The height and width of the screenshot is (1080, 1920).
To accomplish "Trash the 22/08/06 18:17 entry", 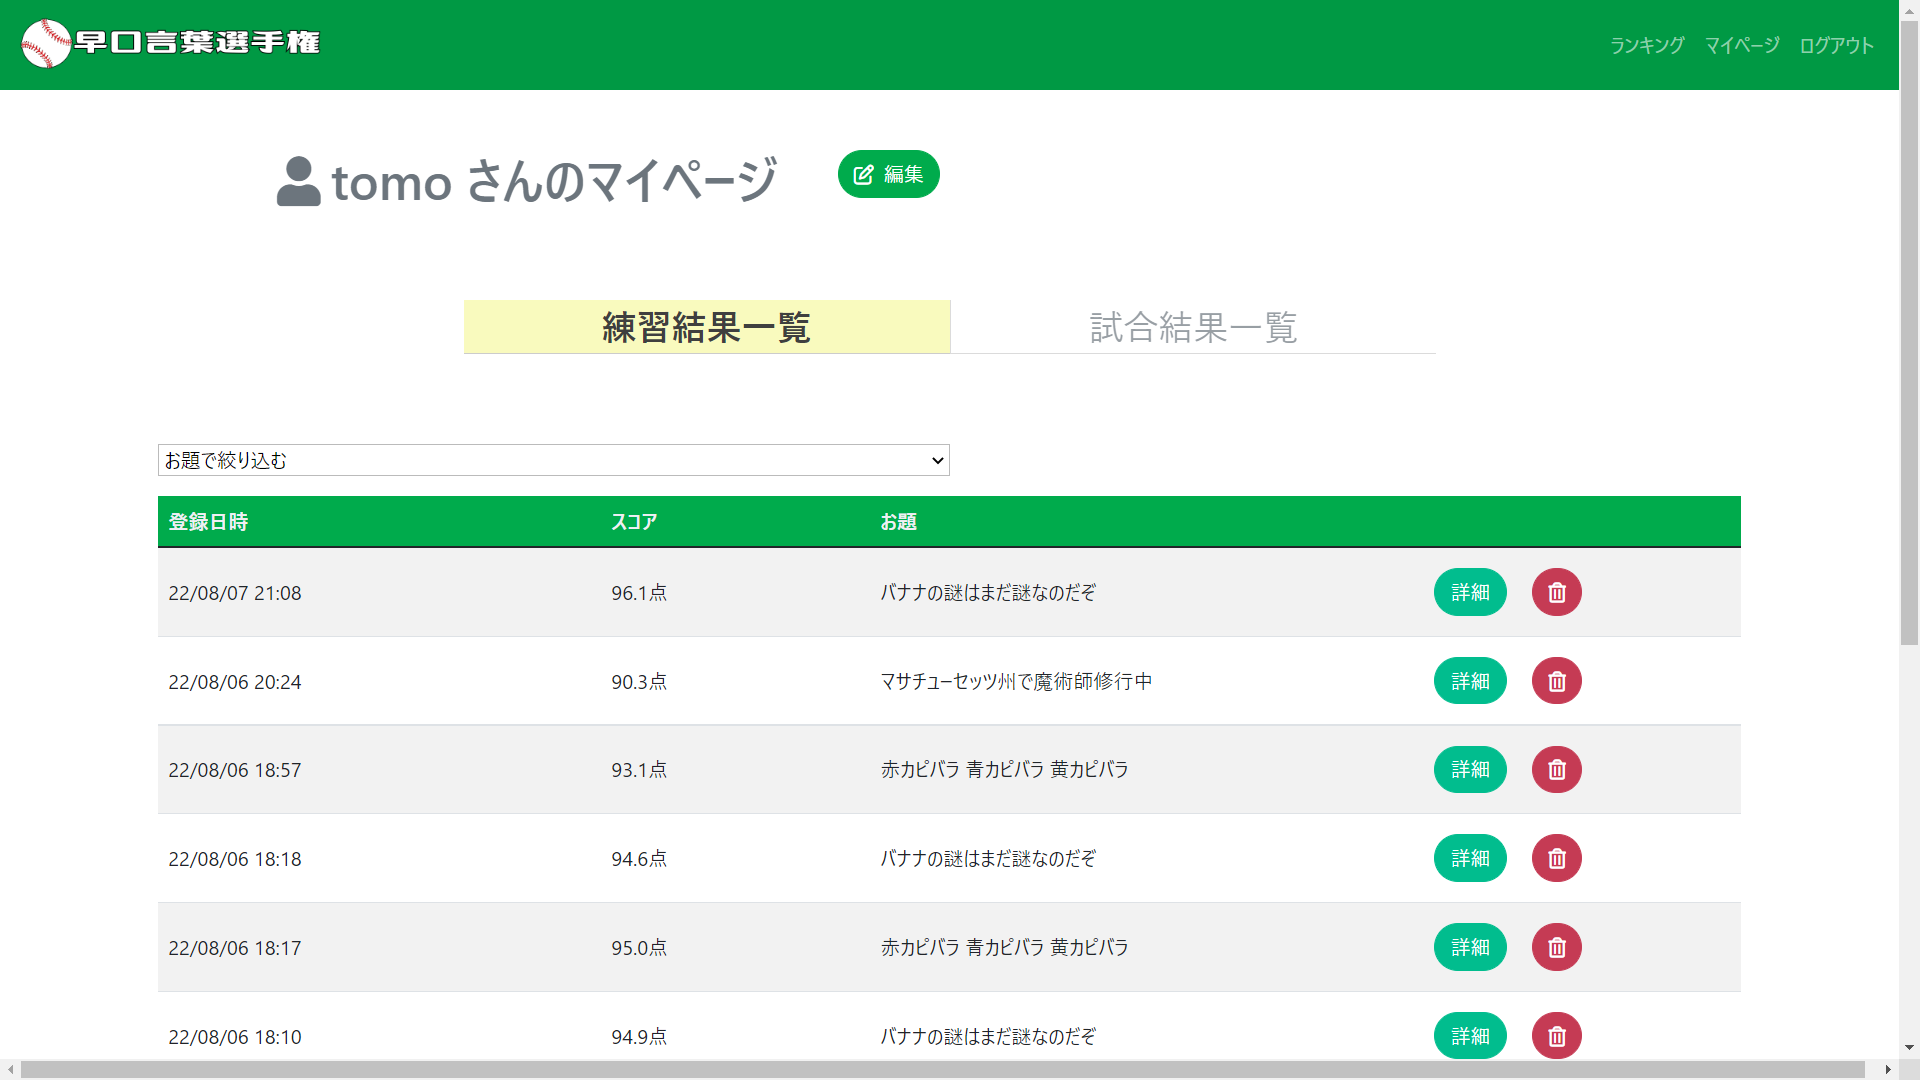I will pyautogui.click(x=1556, y=947).
